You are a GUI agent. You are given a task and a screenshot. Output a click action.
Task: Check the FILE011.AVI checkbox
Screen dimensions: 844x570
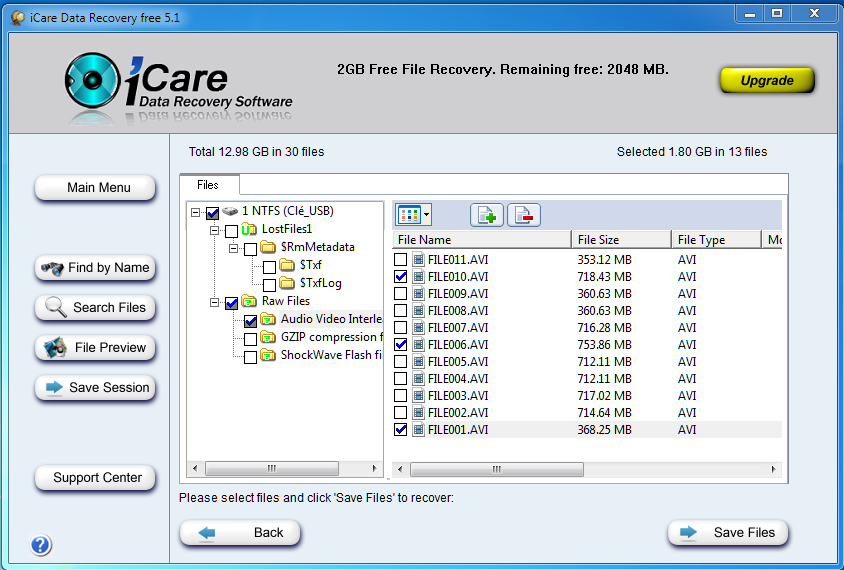[x=400, y=259]
